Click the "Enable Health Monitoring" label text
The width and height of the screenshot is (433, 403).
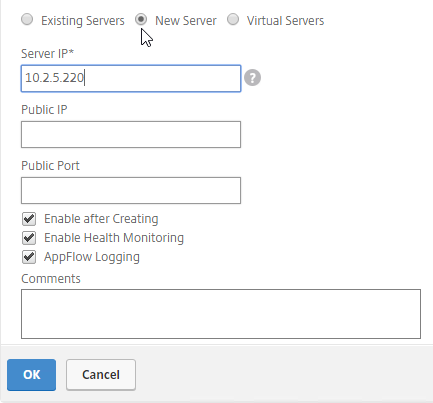click(x=114, y=238)
